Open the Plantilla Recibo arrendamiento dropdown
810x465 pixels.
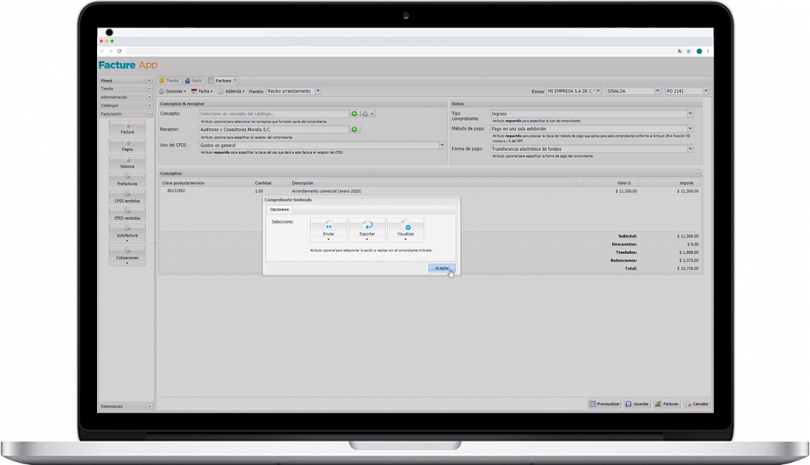pyautogui.click(x=318, y=90)
